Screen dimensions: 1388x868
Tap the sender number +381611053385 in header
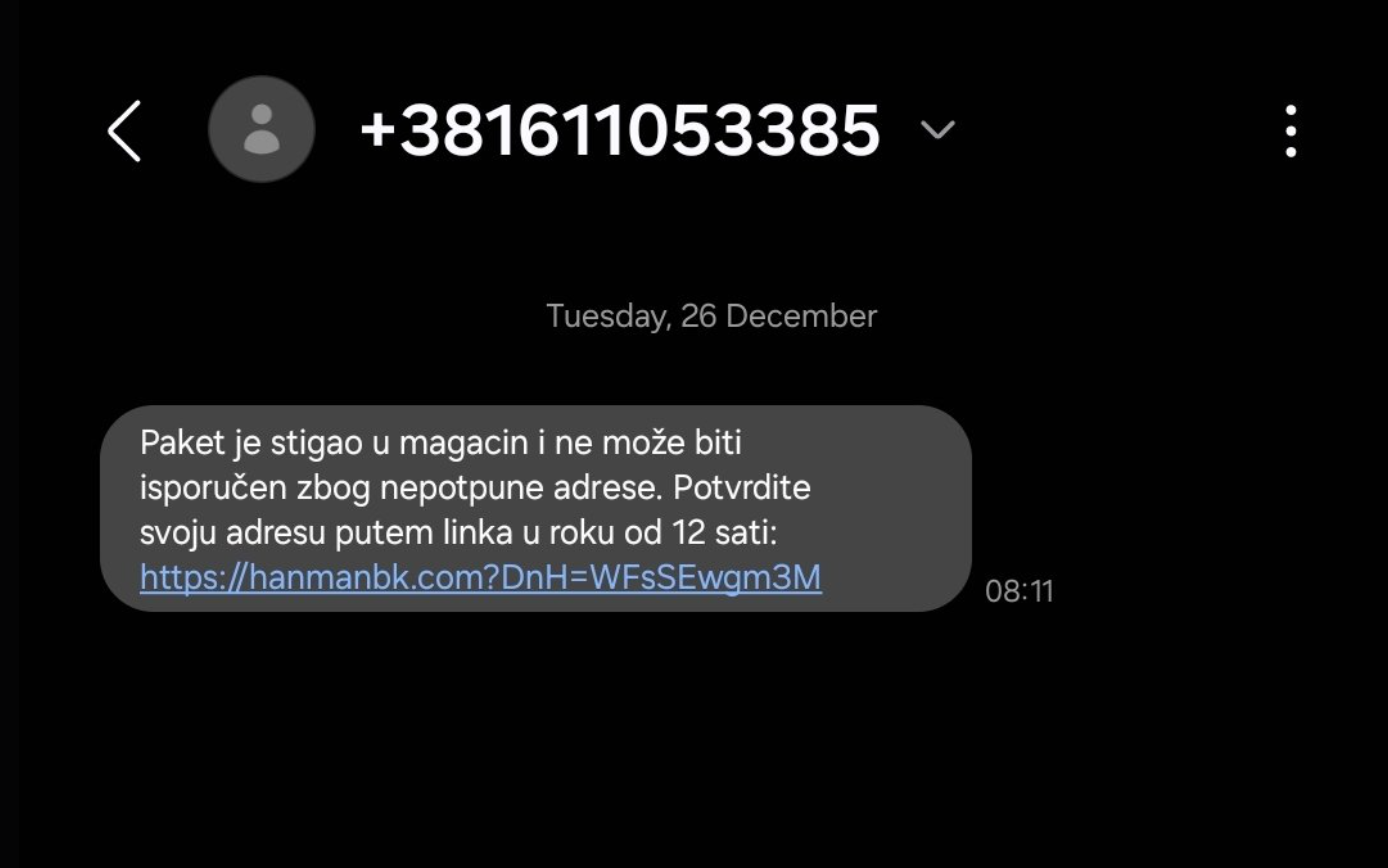[619, 131]
